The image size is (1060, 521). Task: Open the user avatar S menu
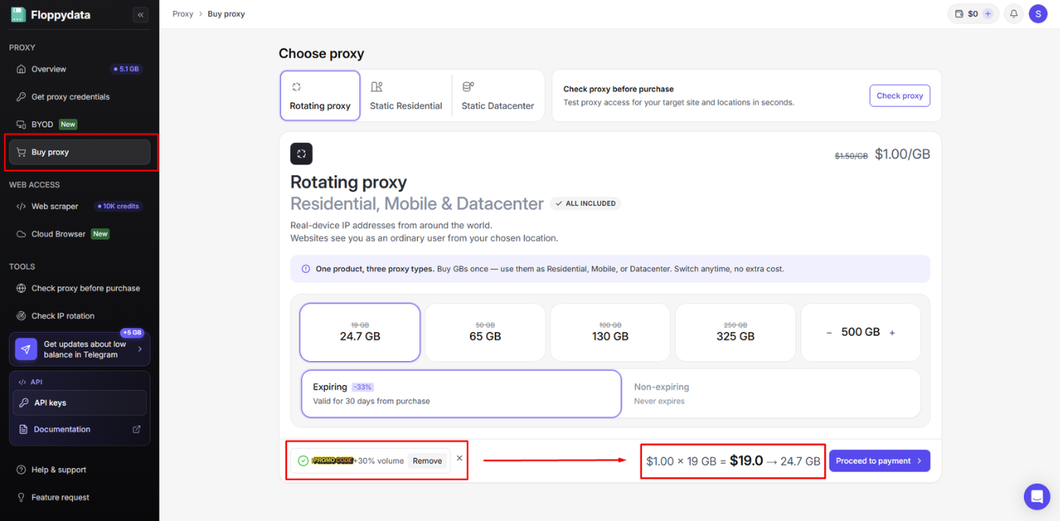pyautogui.click(x=1038, y=14)
